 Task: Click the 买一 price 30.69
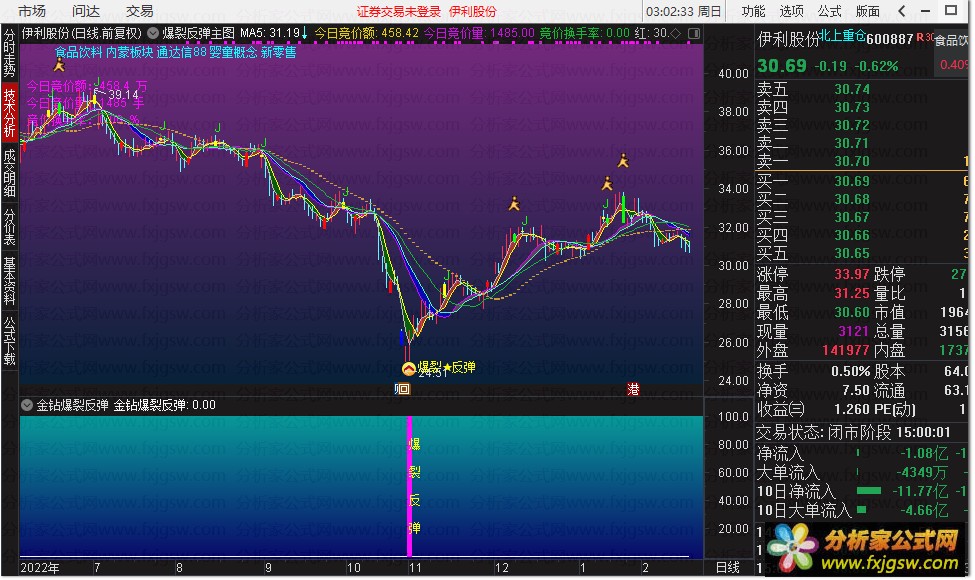(x=852, y=182)
